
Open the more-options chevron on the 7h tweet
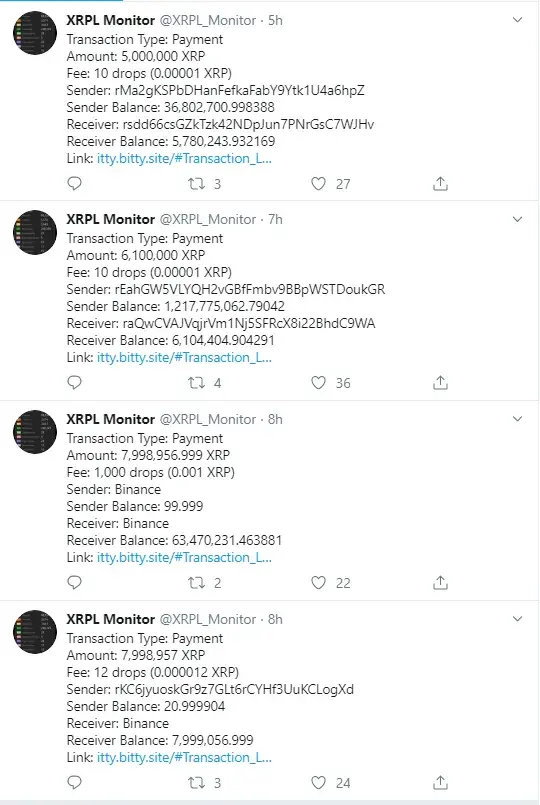click(x=517, y=219)
